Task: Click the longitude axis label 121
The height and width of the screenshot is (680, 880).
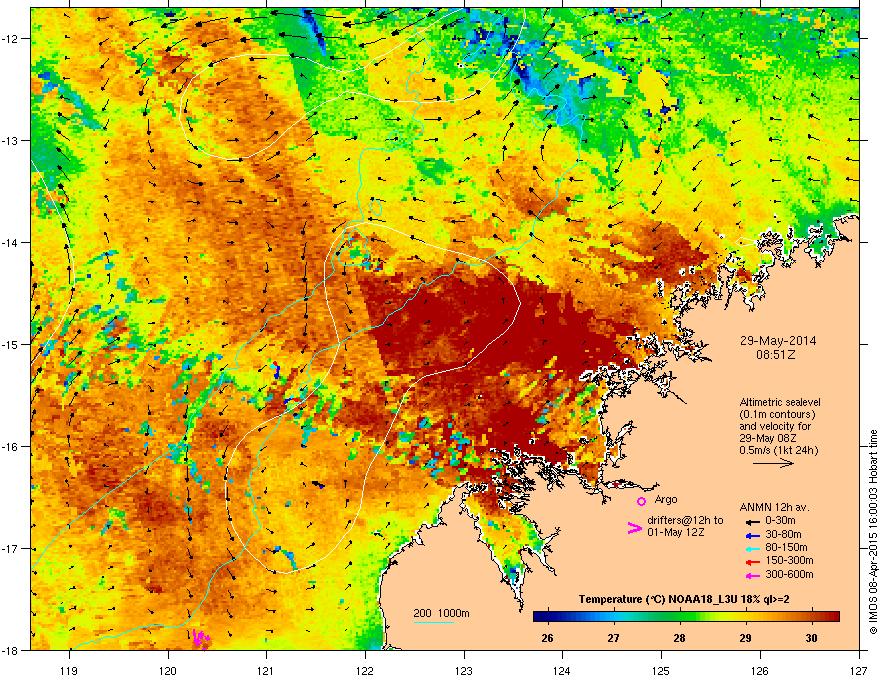Action: click(266, 670)
